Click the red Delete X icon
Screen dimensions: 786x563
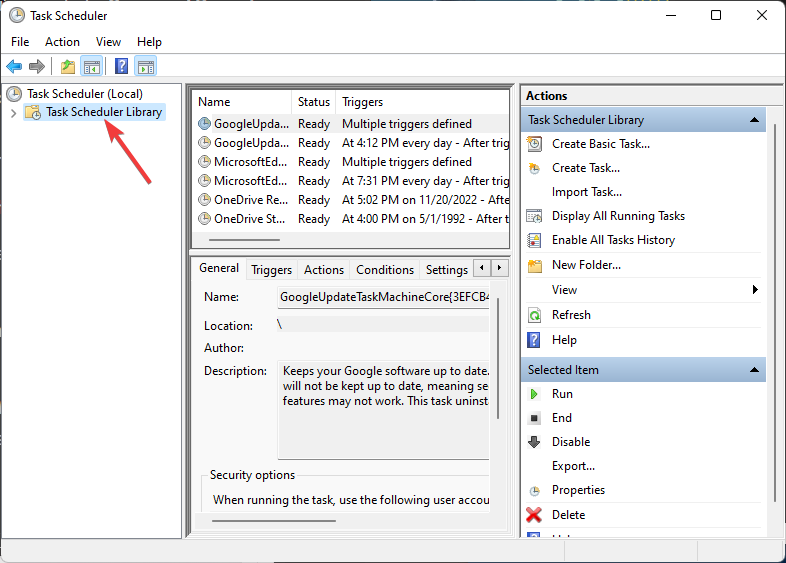(x=534, y=514)
